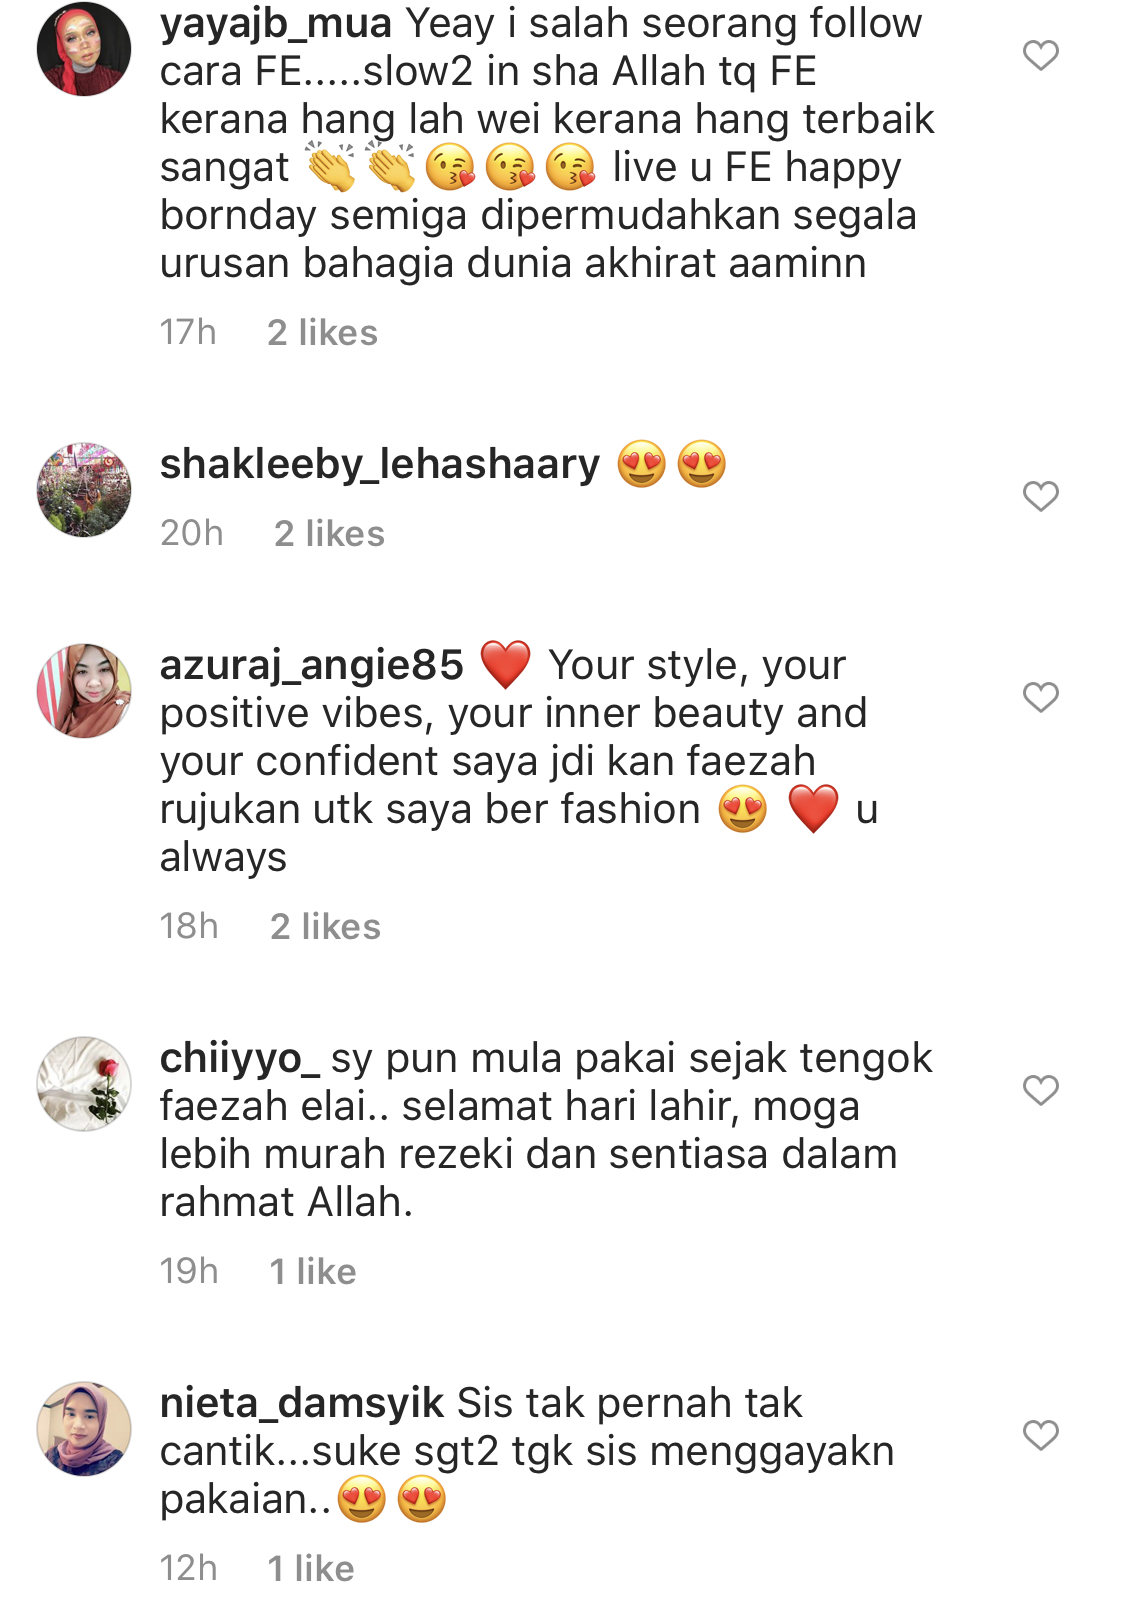View nieta_damsyik's profile avatar

(84, 1429)
